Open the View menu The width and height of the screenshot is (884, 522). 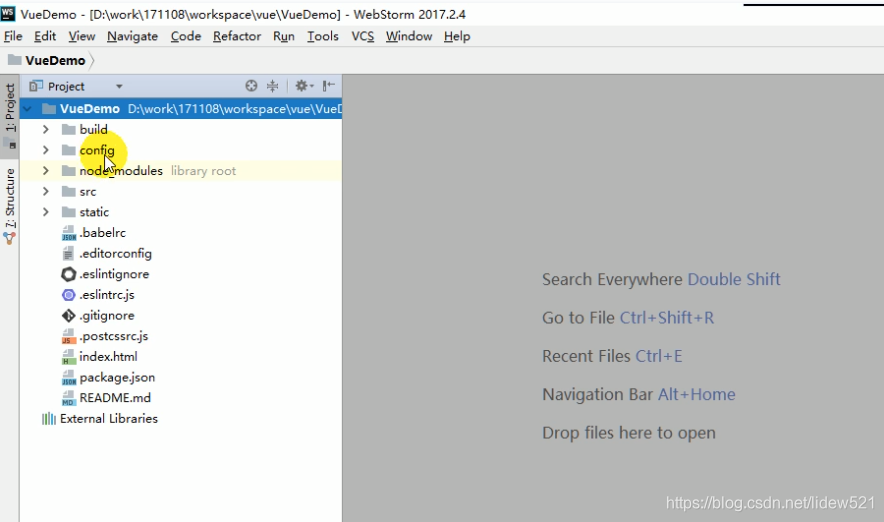(x=82, y=36)
